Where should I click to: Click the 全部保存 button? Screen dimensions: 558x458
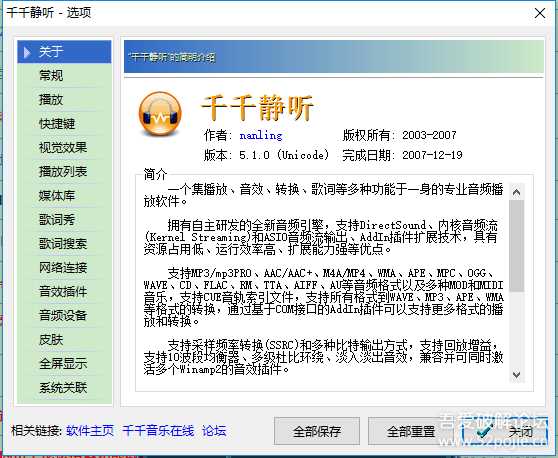click(317, 431)
